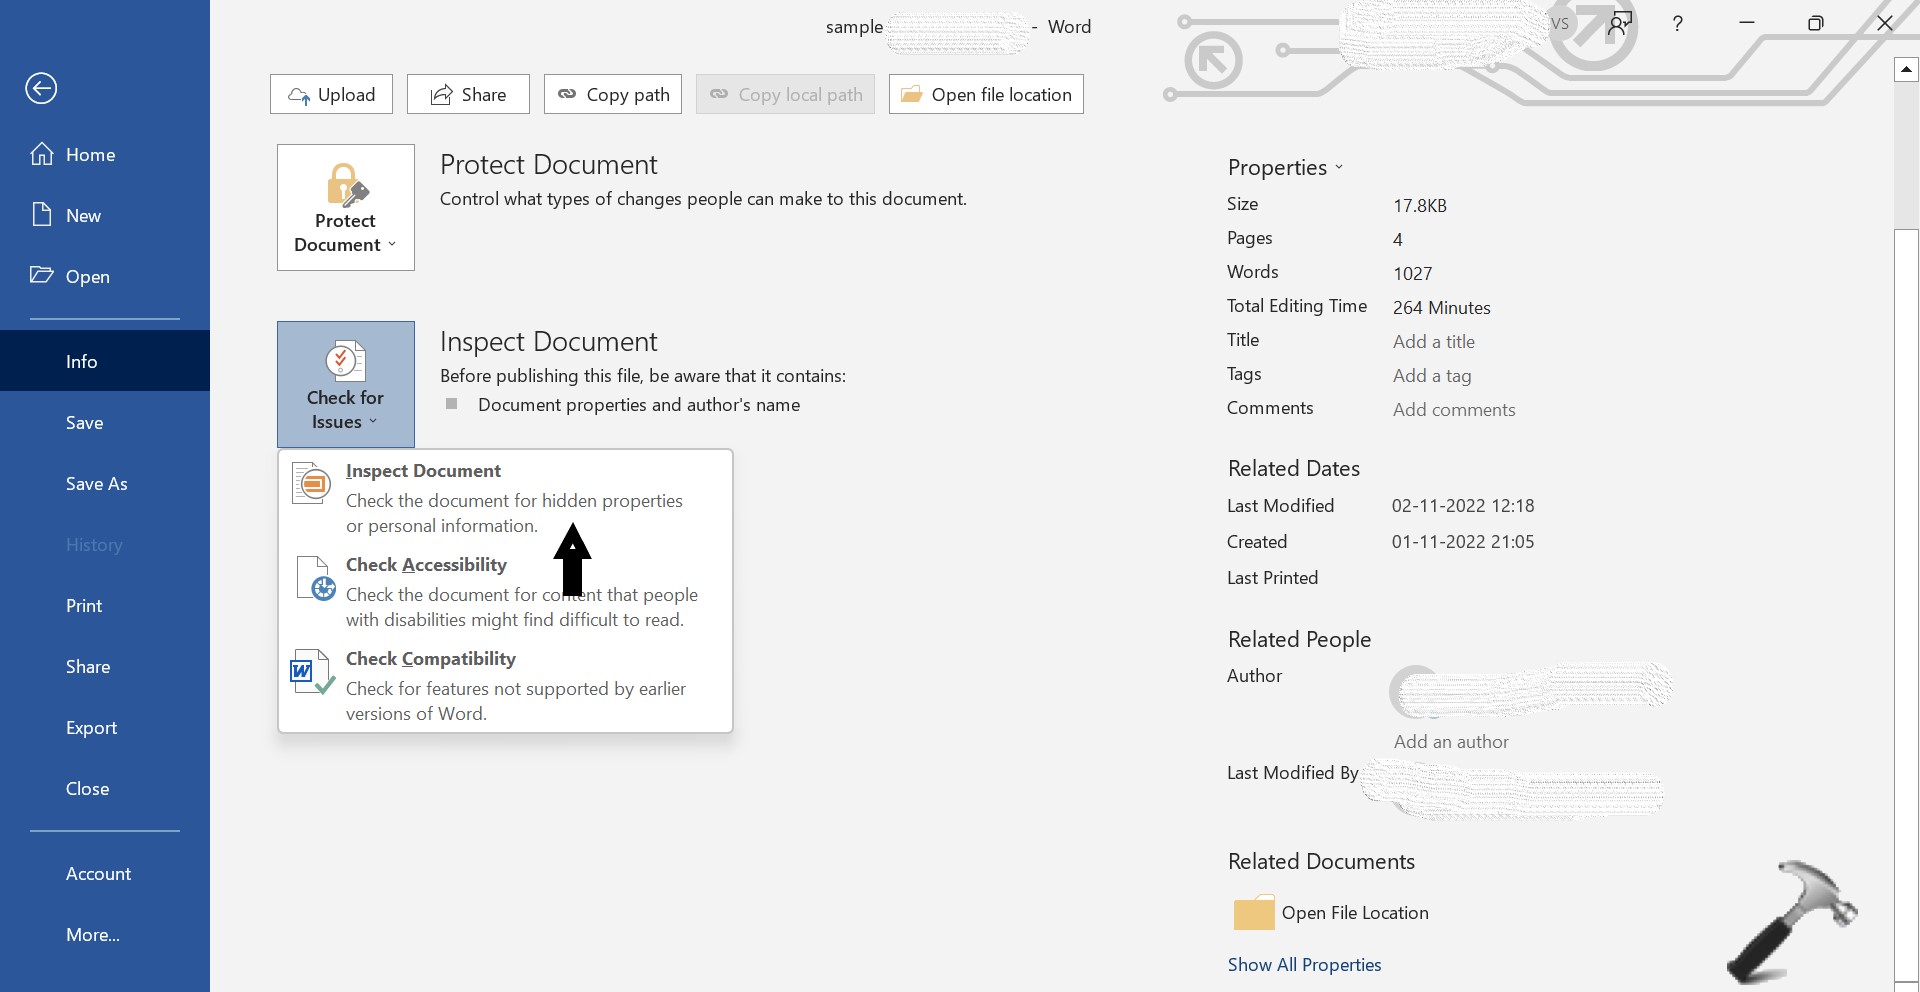Viewport: 1920px width, 992px height.
Task: Select the Inspect Document option
Action: [x=422, y=470]
